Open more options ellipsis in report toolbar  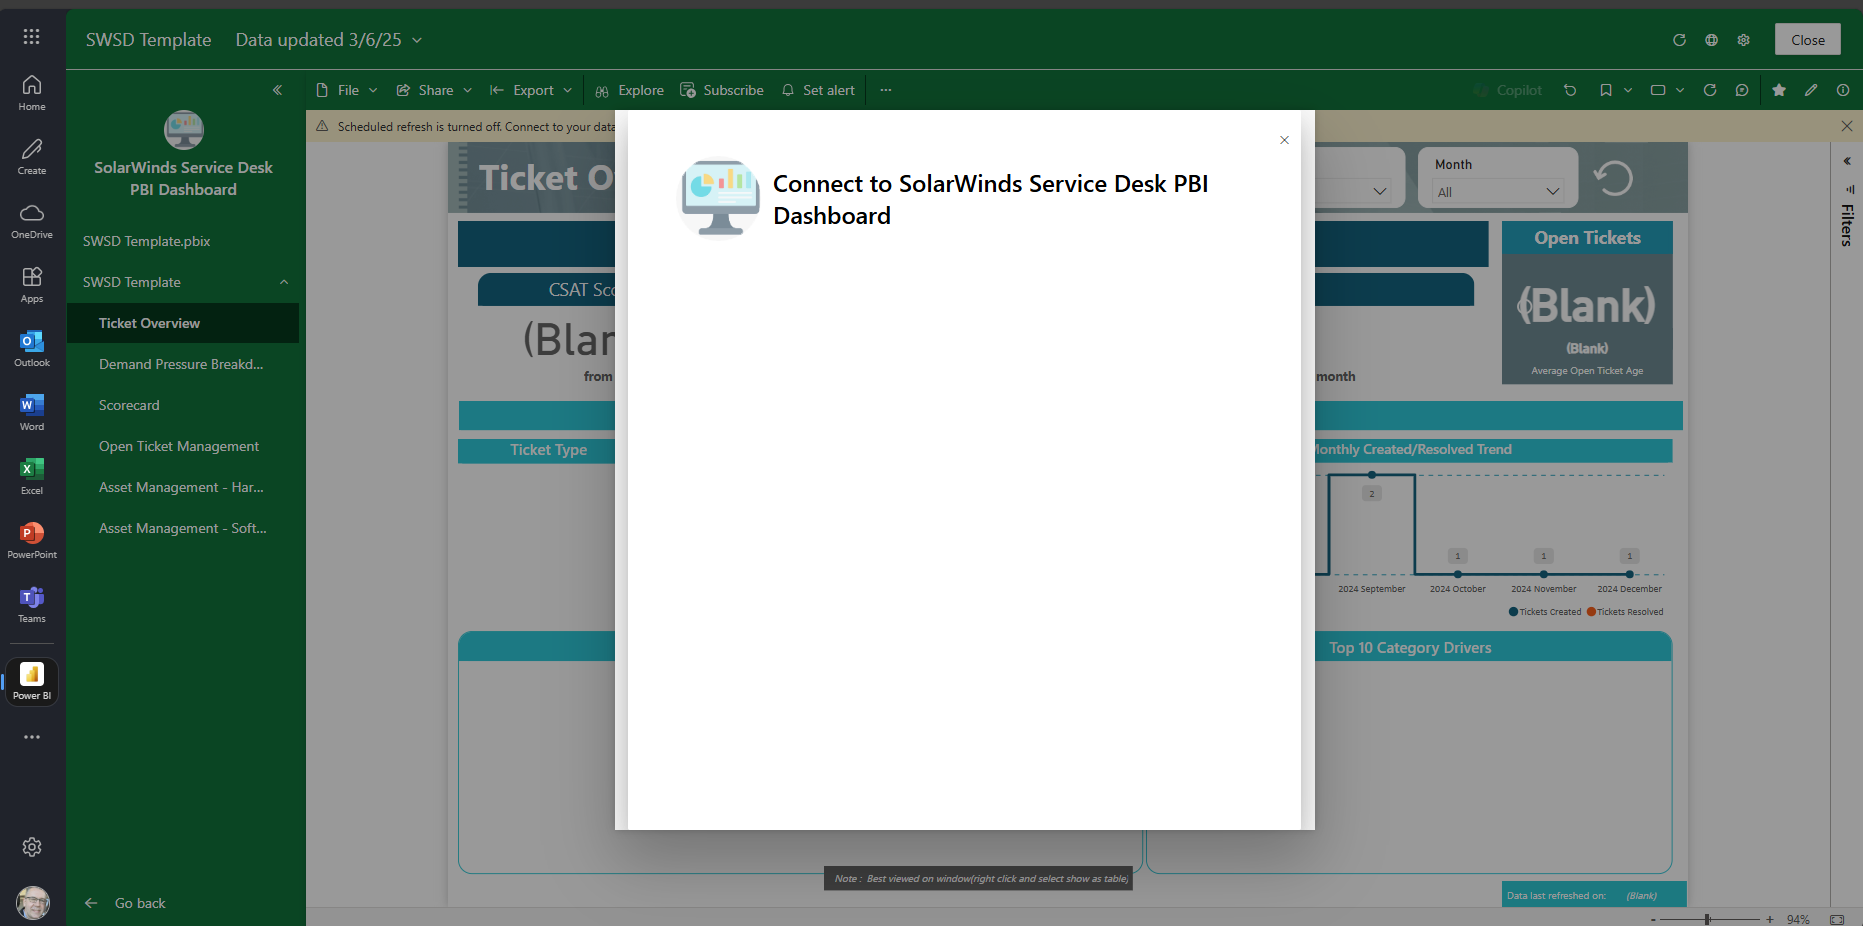tap(885, 90)
